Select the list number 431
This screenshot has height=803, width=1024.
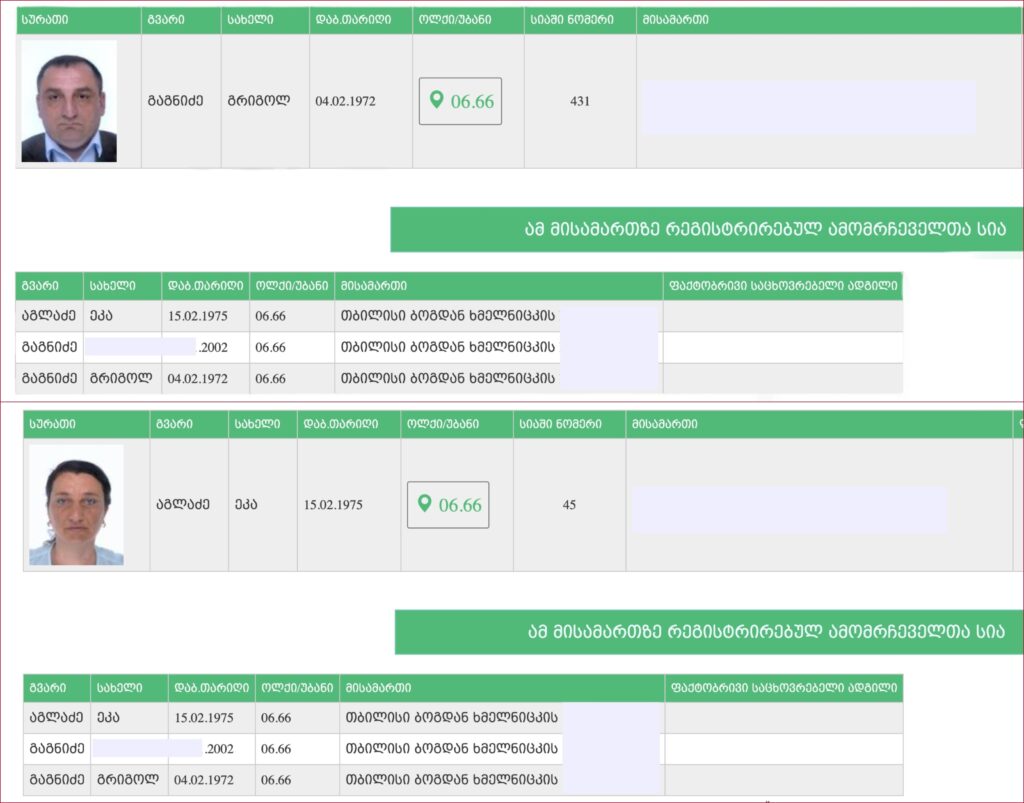[580, 101]
